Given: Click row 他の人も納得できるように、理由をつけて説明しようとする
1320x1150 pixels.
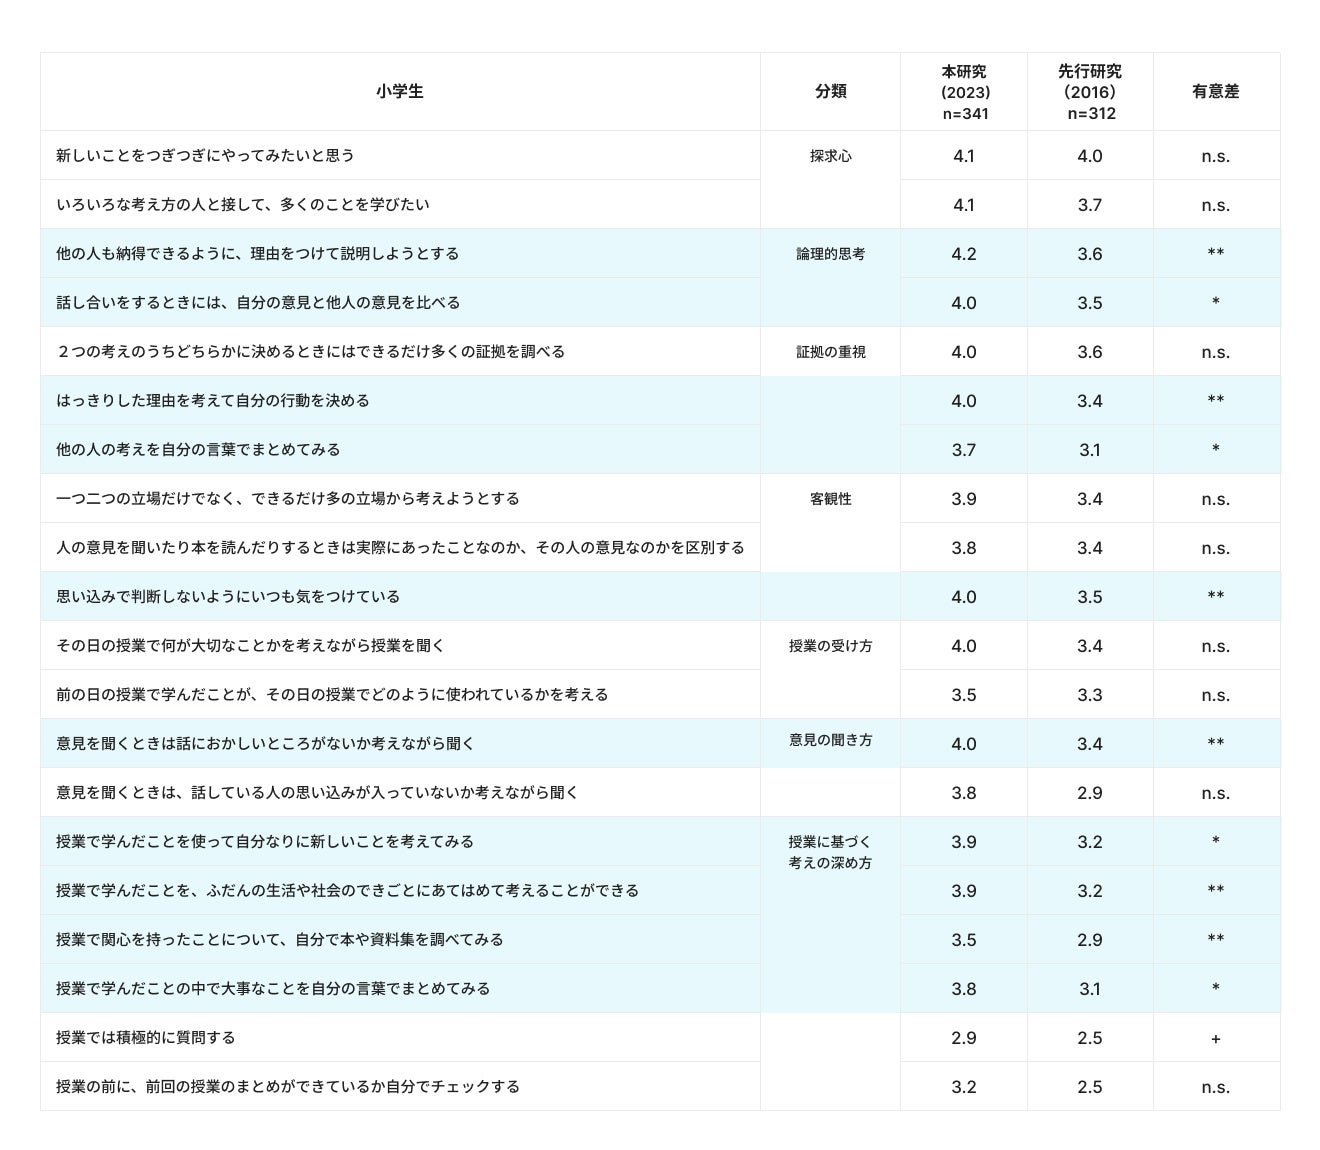Looking at the screenshot, I should tap(660, 253).
